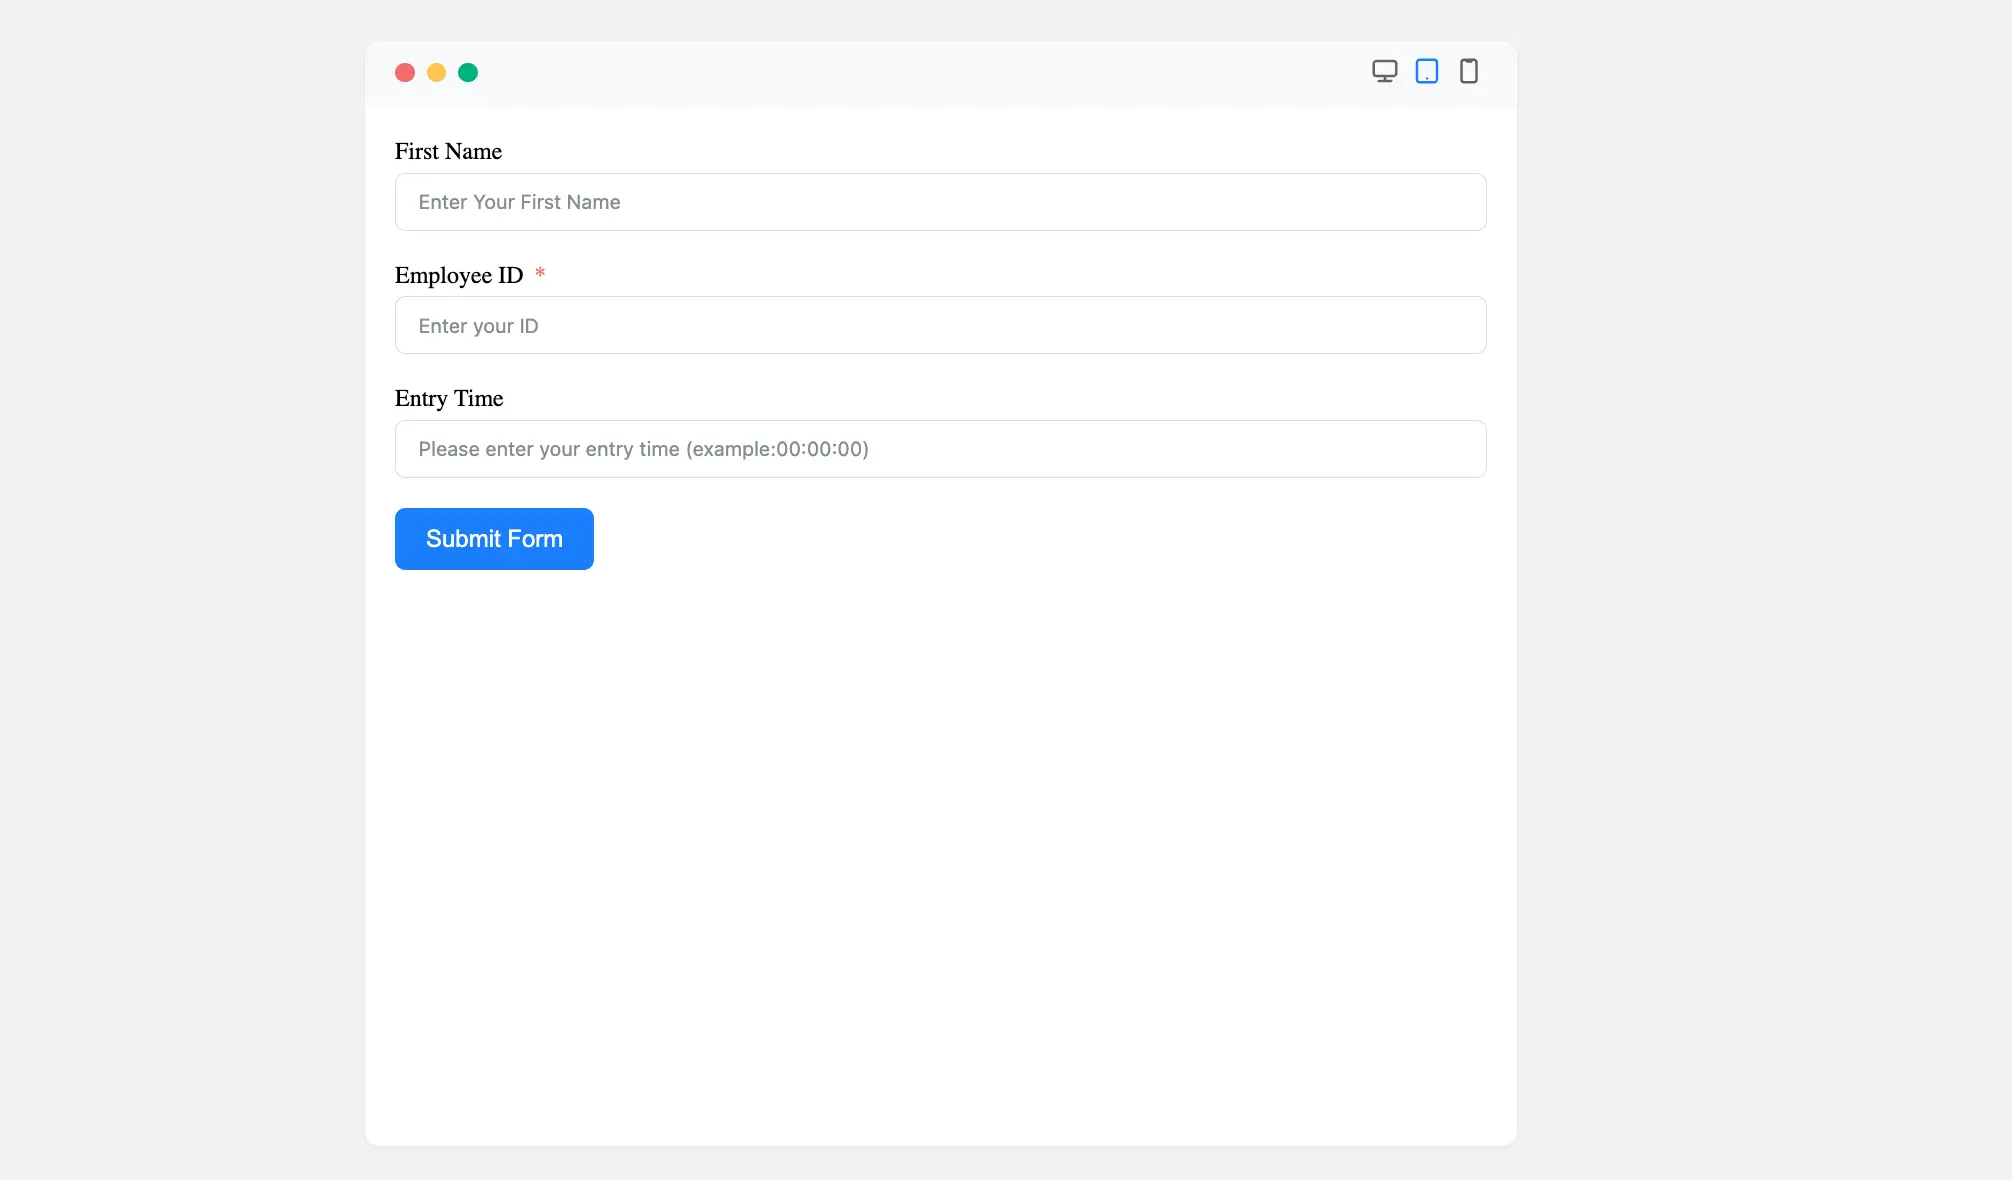Select the tablet preview icon
The image size is (2012, 1180).
click(x=1426, y=71)
